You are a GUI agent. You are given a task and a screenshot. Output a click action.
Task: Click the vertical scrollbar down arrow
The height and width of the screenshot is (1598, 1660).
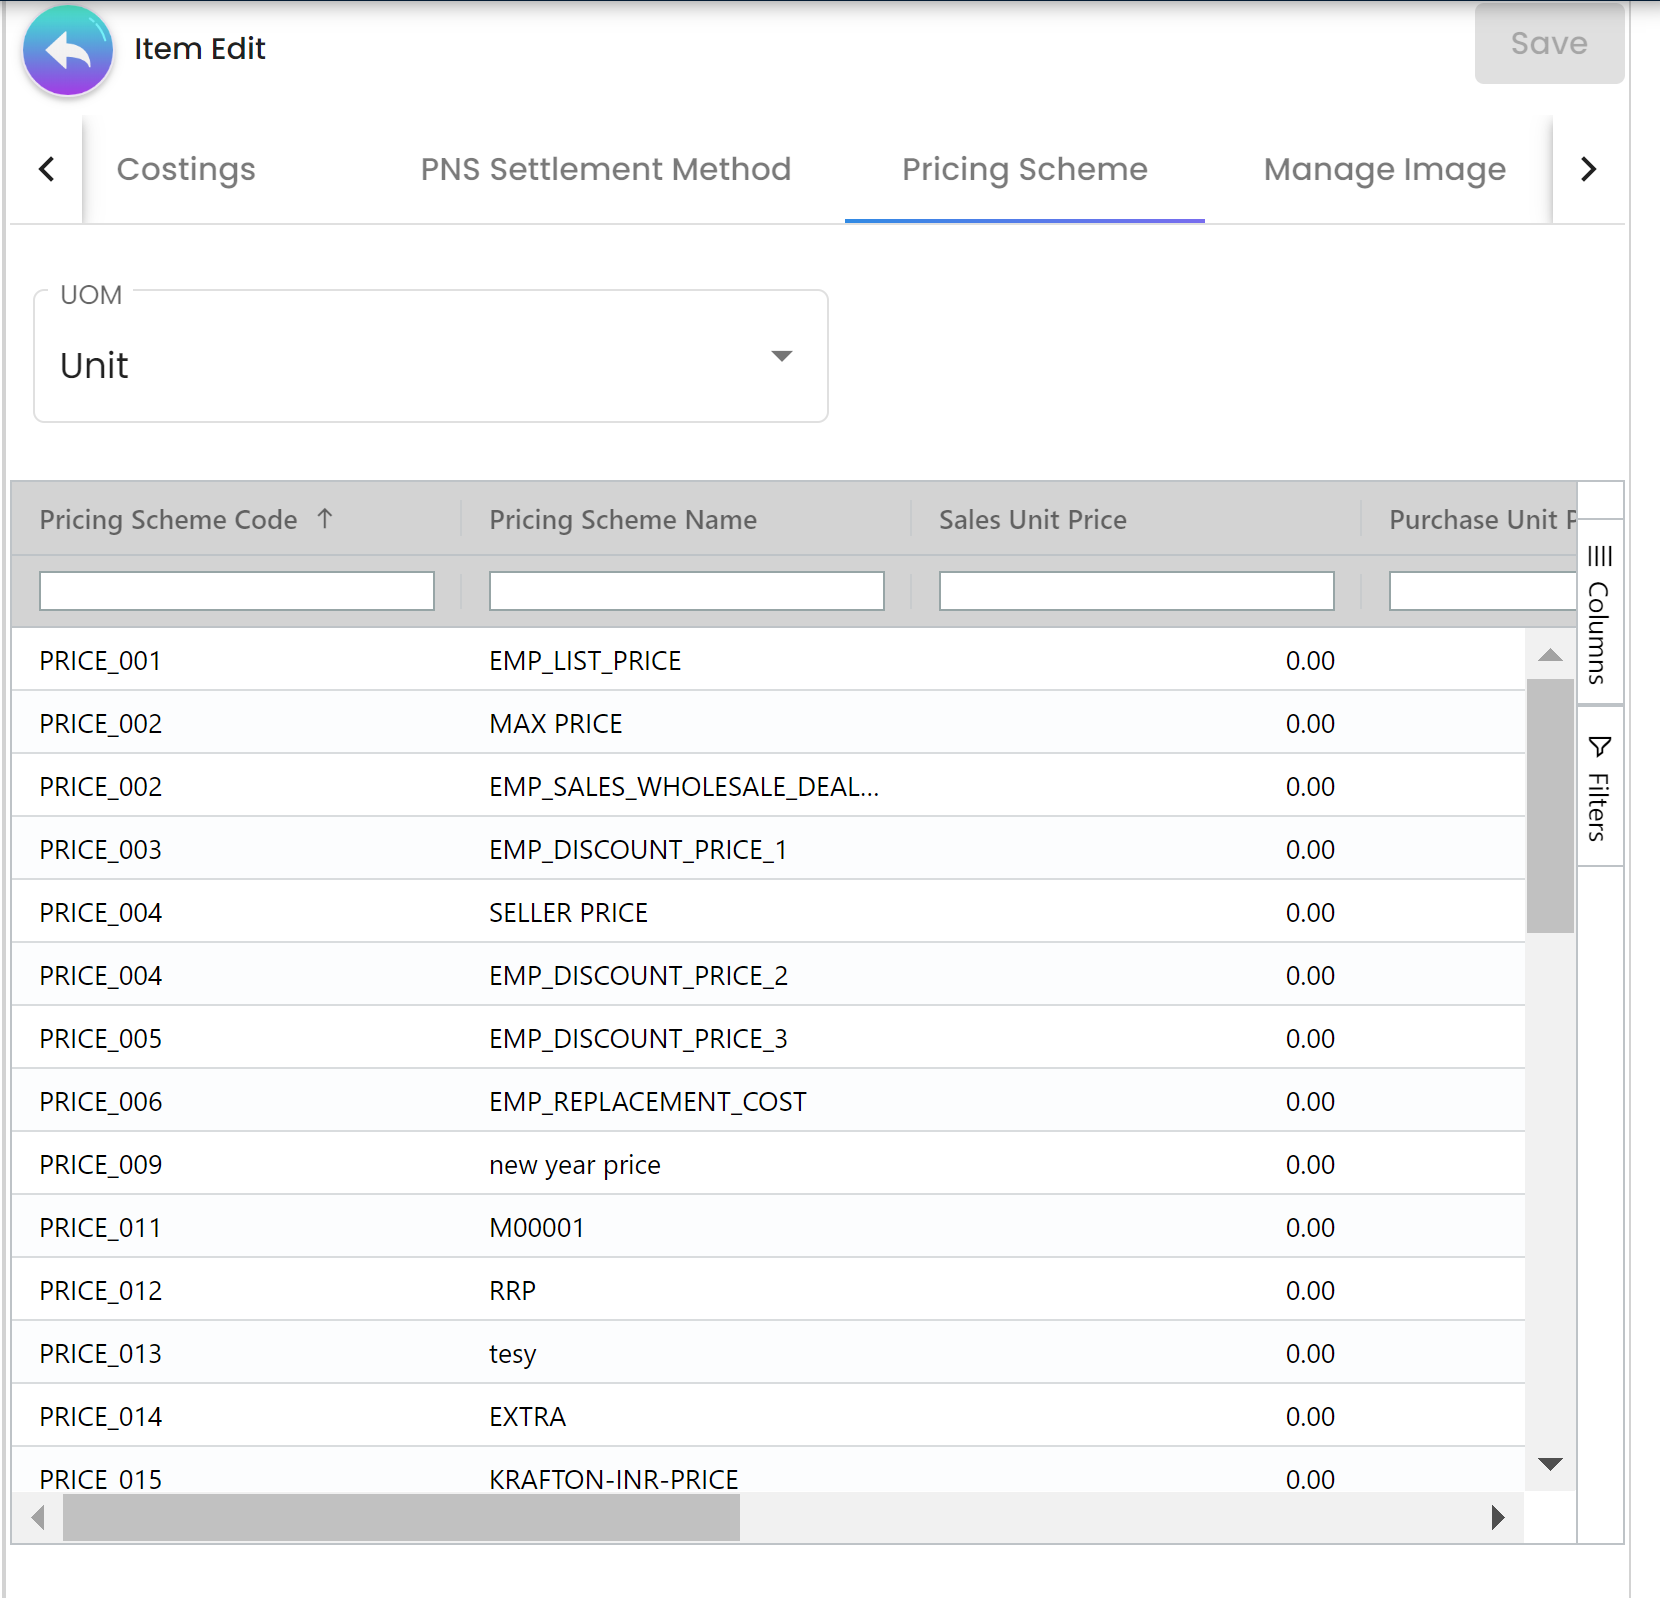pos(1550,1464)
